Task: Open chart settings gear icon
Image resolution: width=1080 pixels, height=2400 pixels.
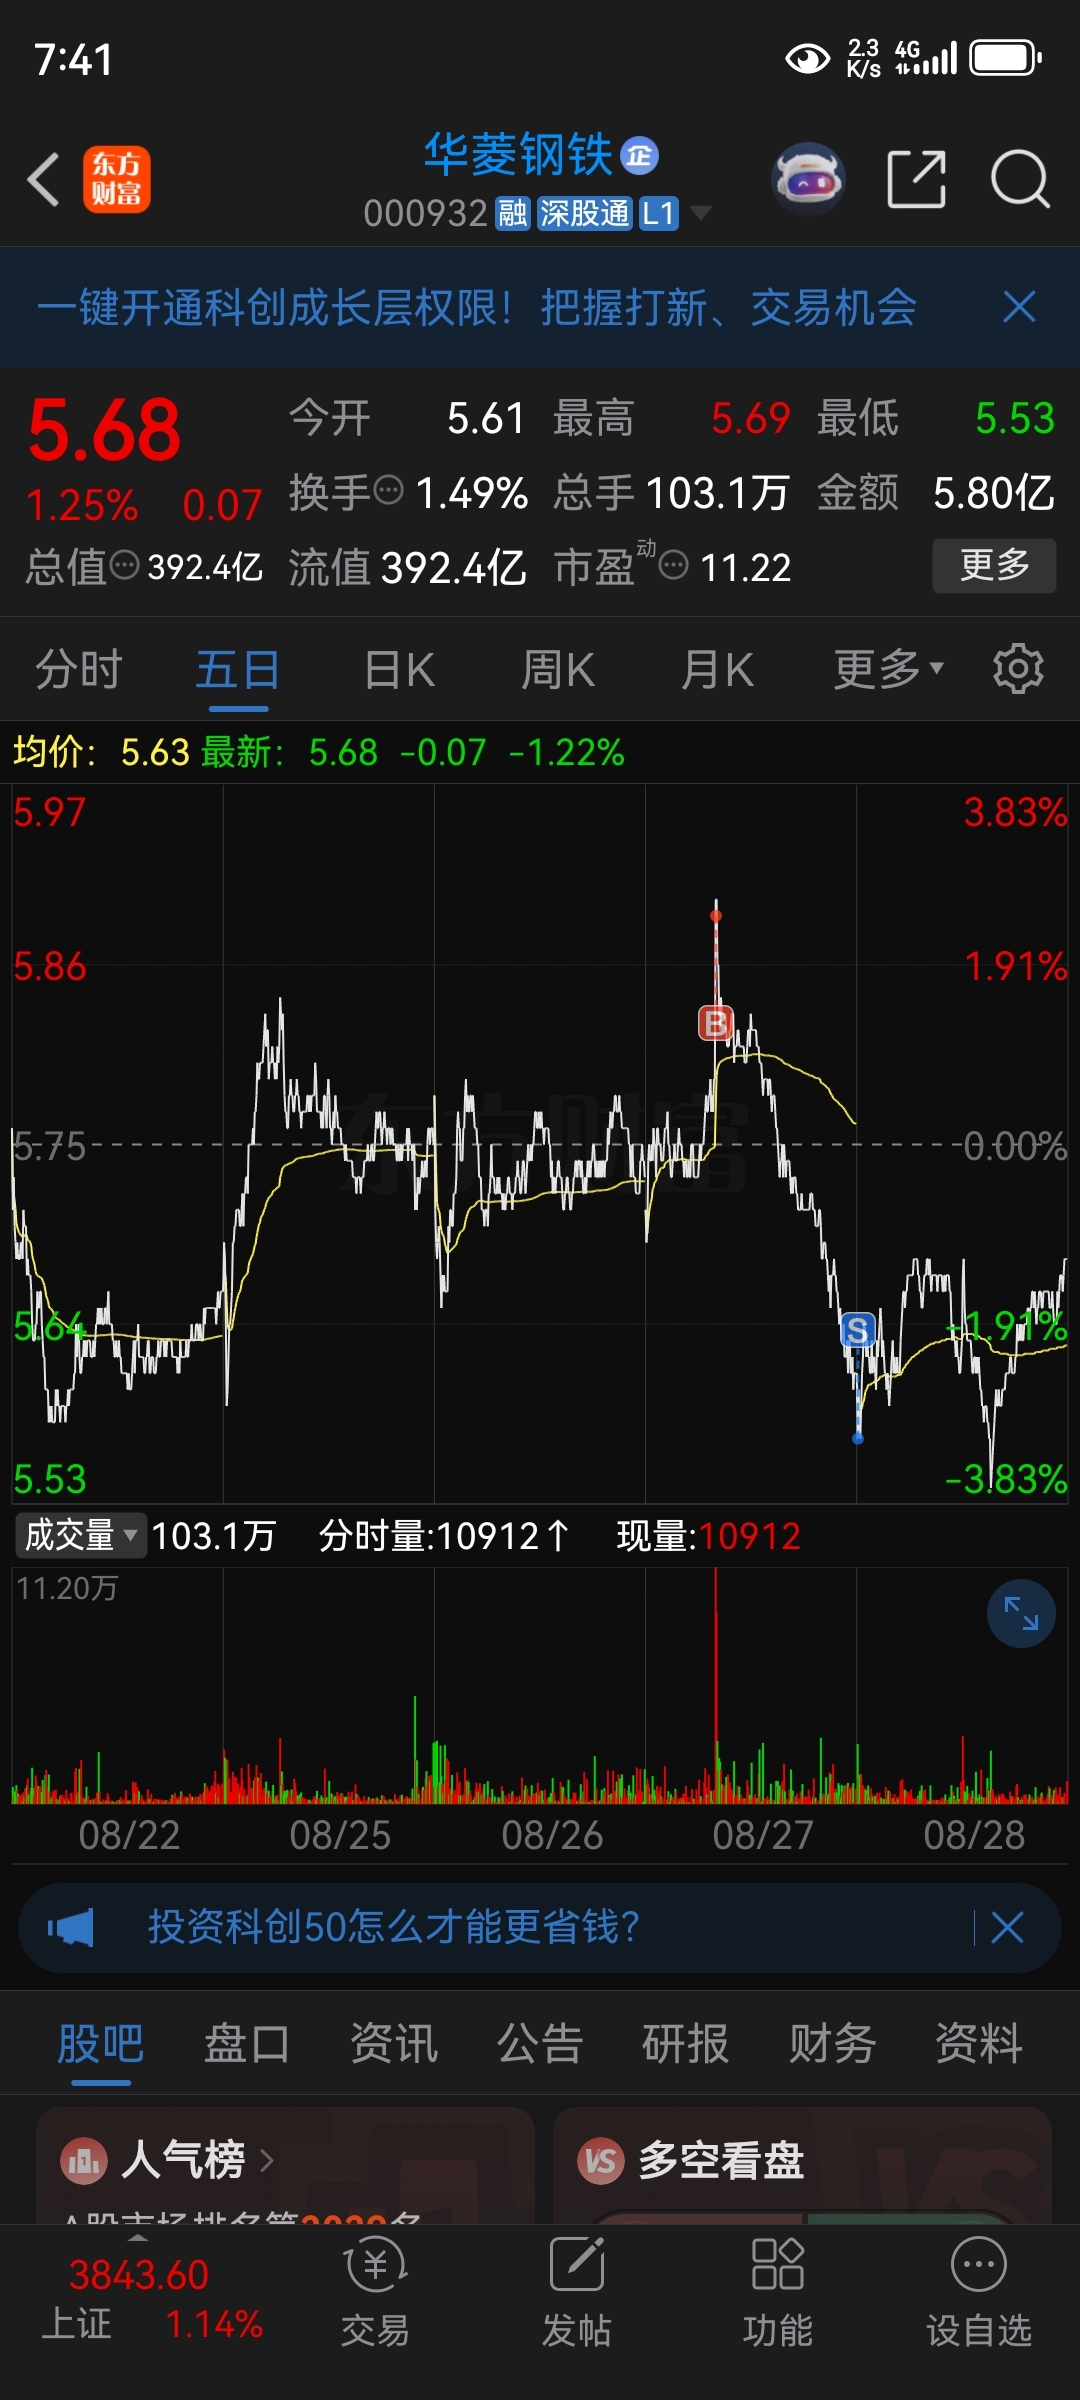Action: point(1018,669)
